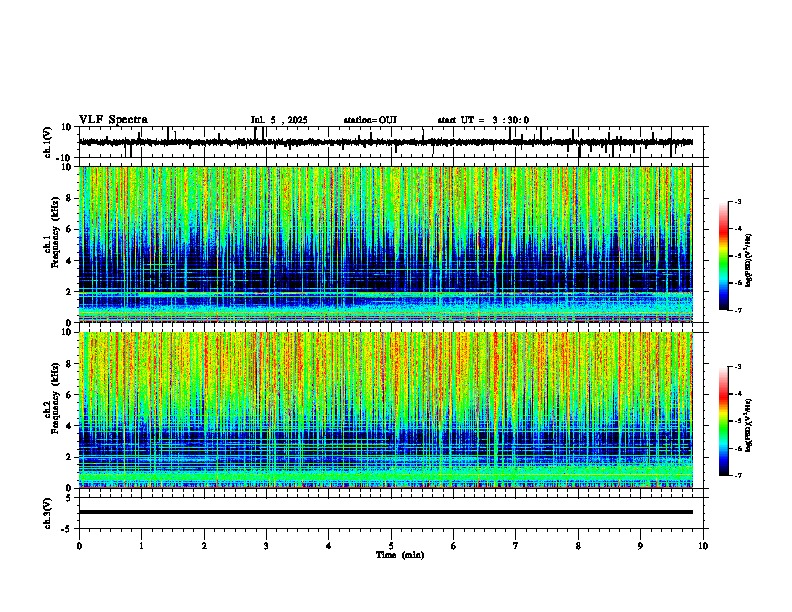Click the "8" kHz tick on ch.1 frequency axis
The width and height of the screenshot is (792, 612).
[x=69, y=198]
